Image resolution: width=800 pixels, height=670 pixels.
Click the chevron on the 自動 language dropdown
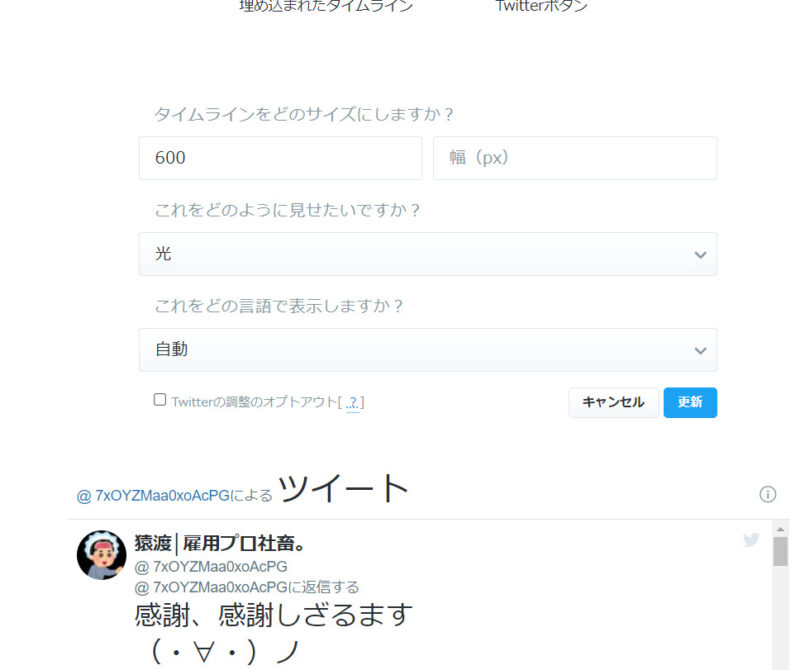click(x=701, y=350)
